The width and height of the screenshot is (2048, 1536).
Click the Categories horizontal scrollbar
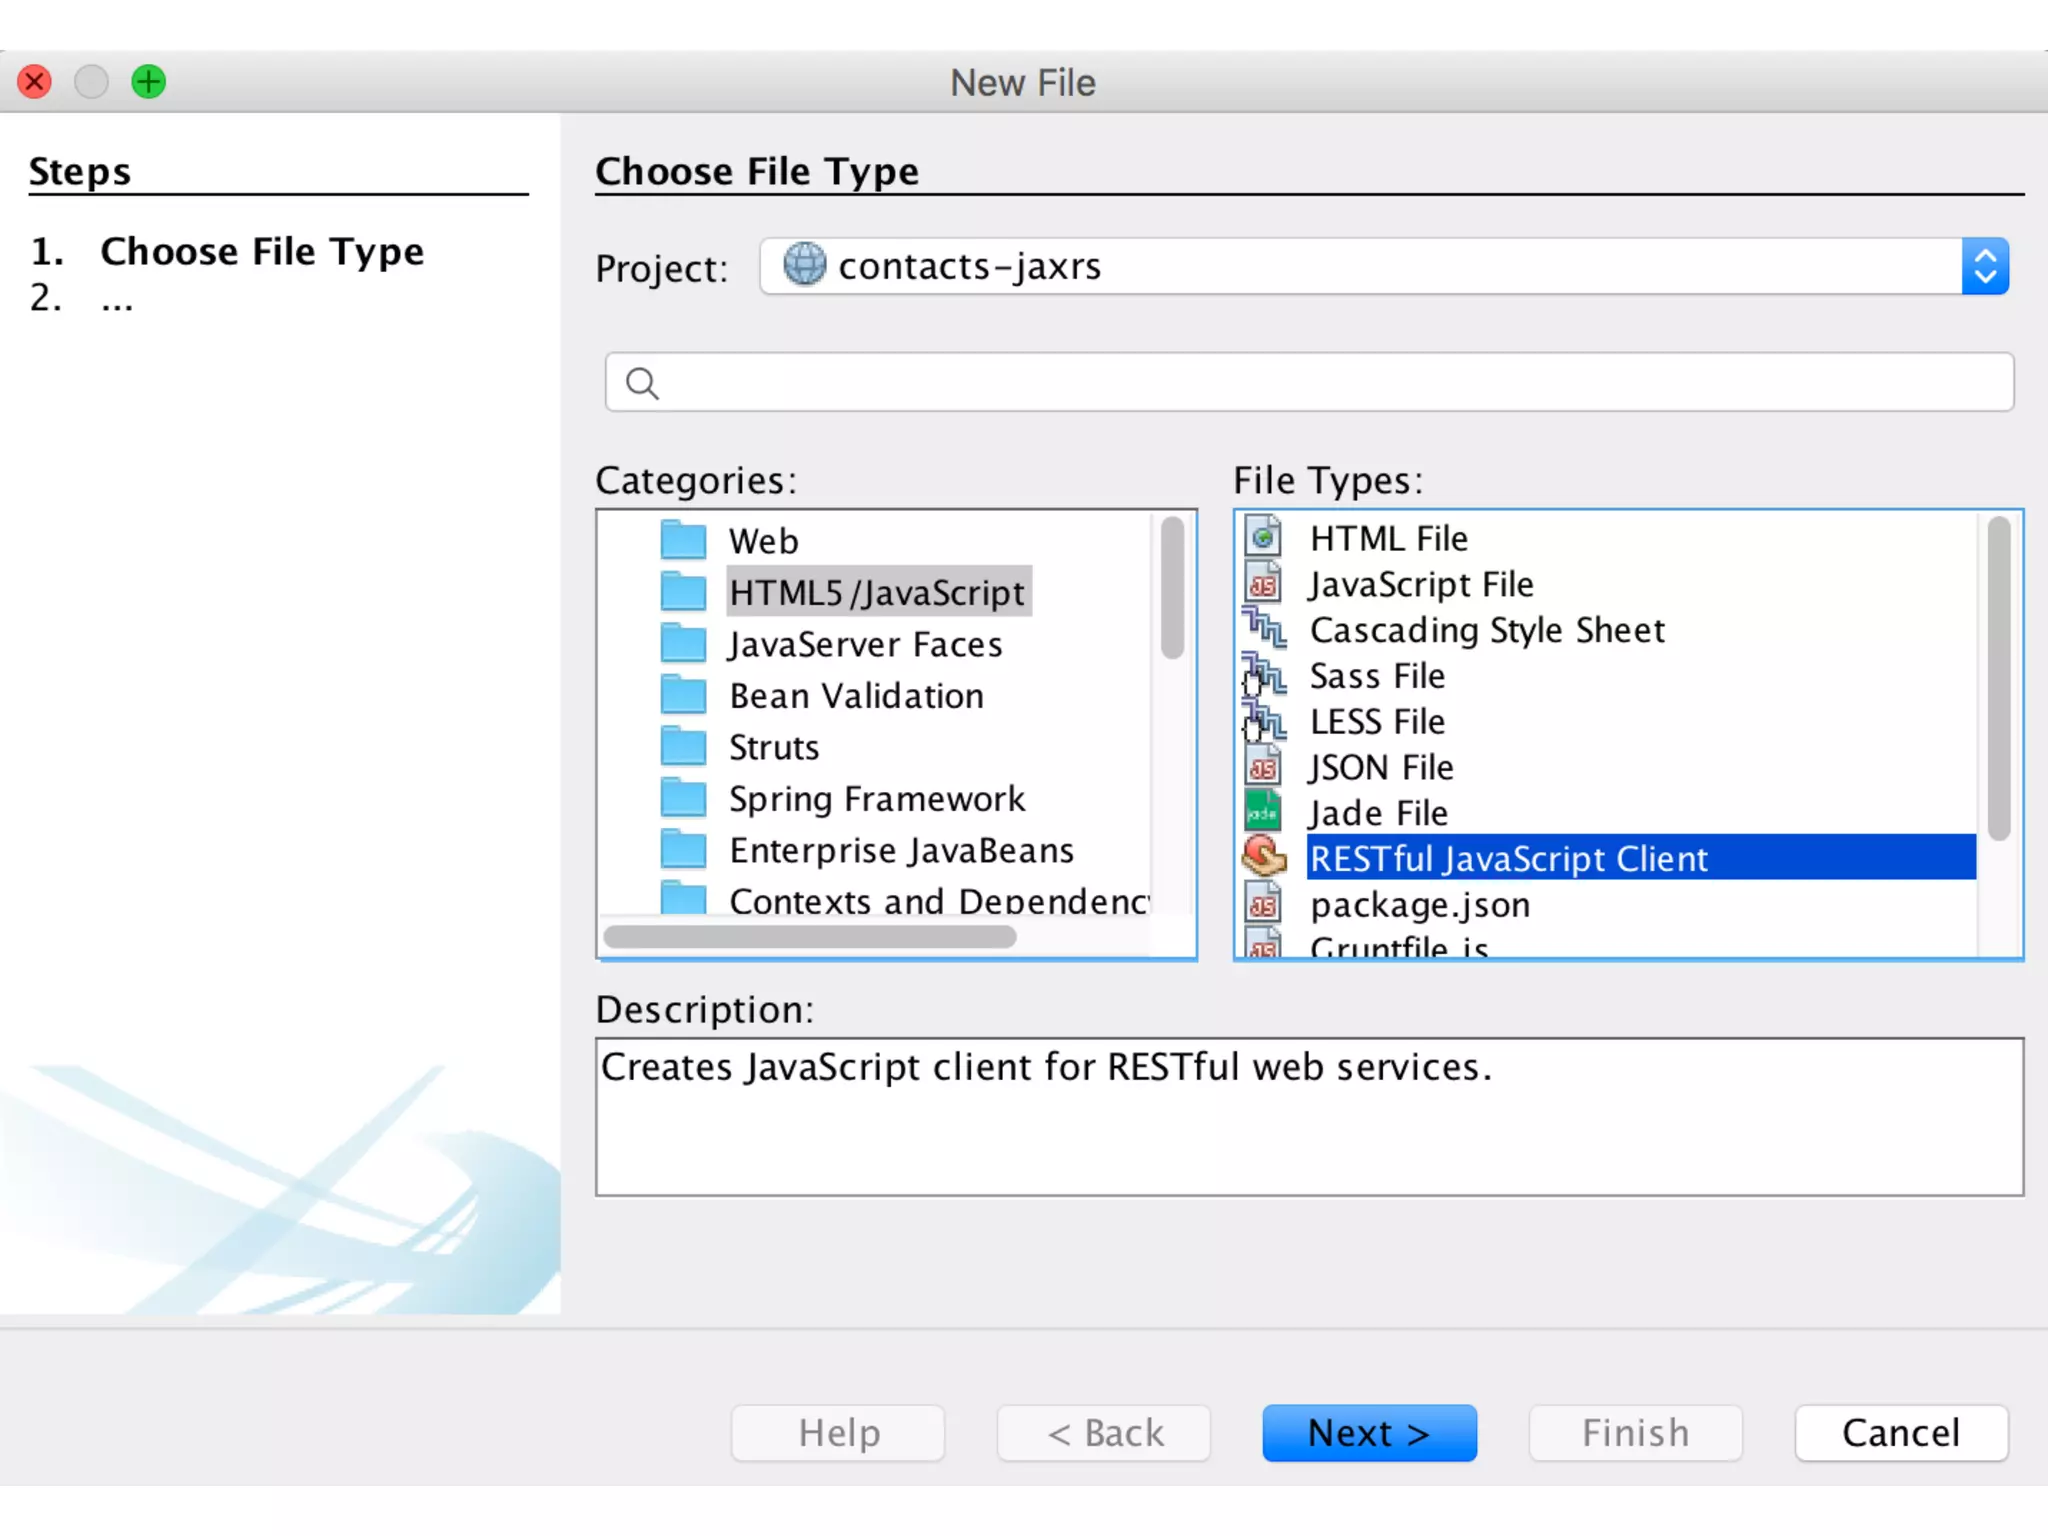click(x=810, y=937)
